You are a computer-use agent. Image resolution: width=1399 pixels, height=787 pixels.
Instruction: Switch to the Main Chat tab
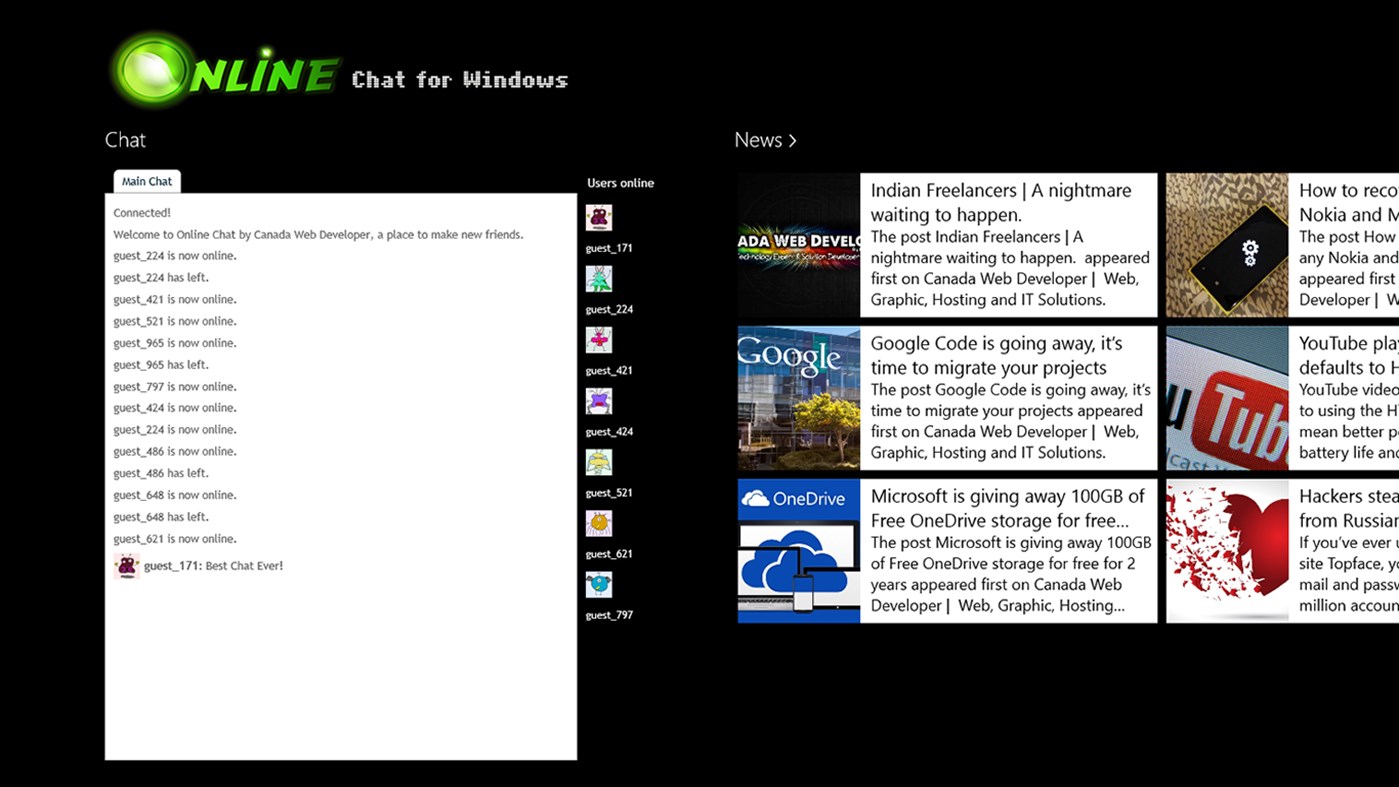pyautogui.click(x=146, y=181)
